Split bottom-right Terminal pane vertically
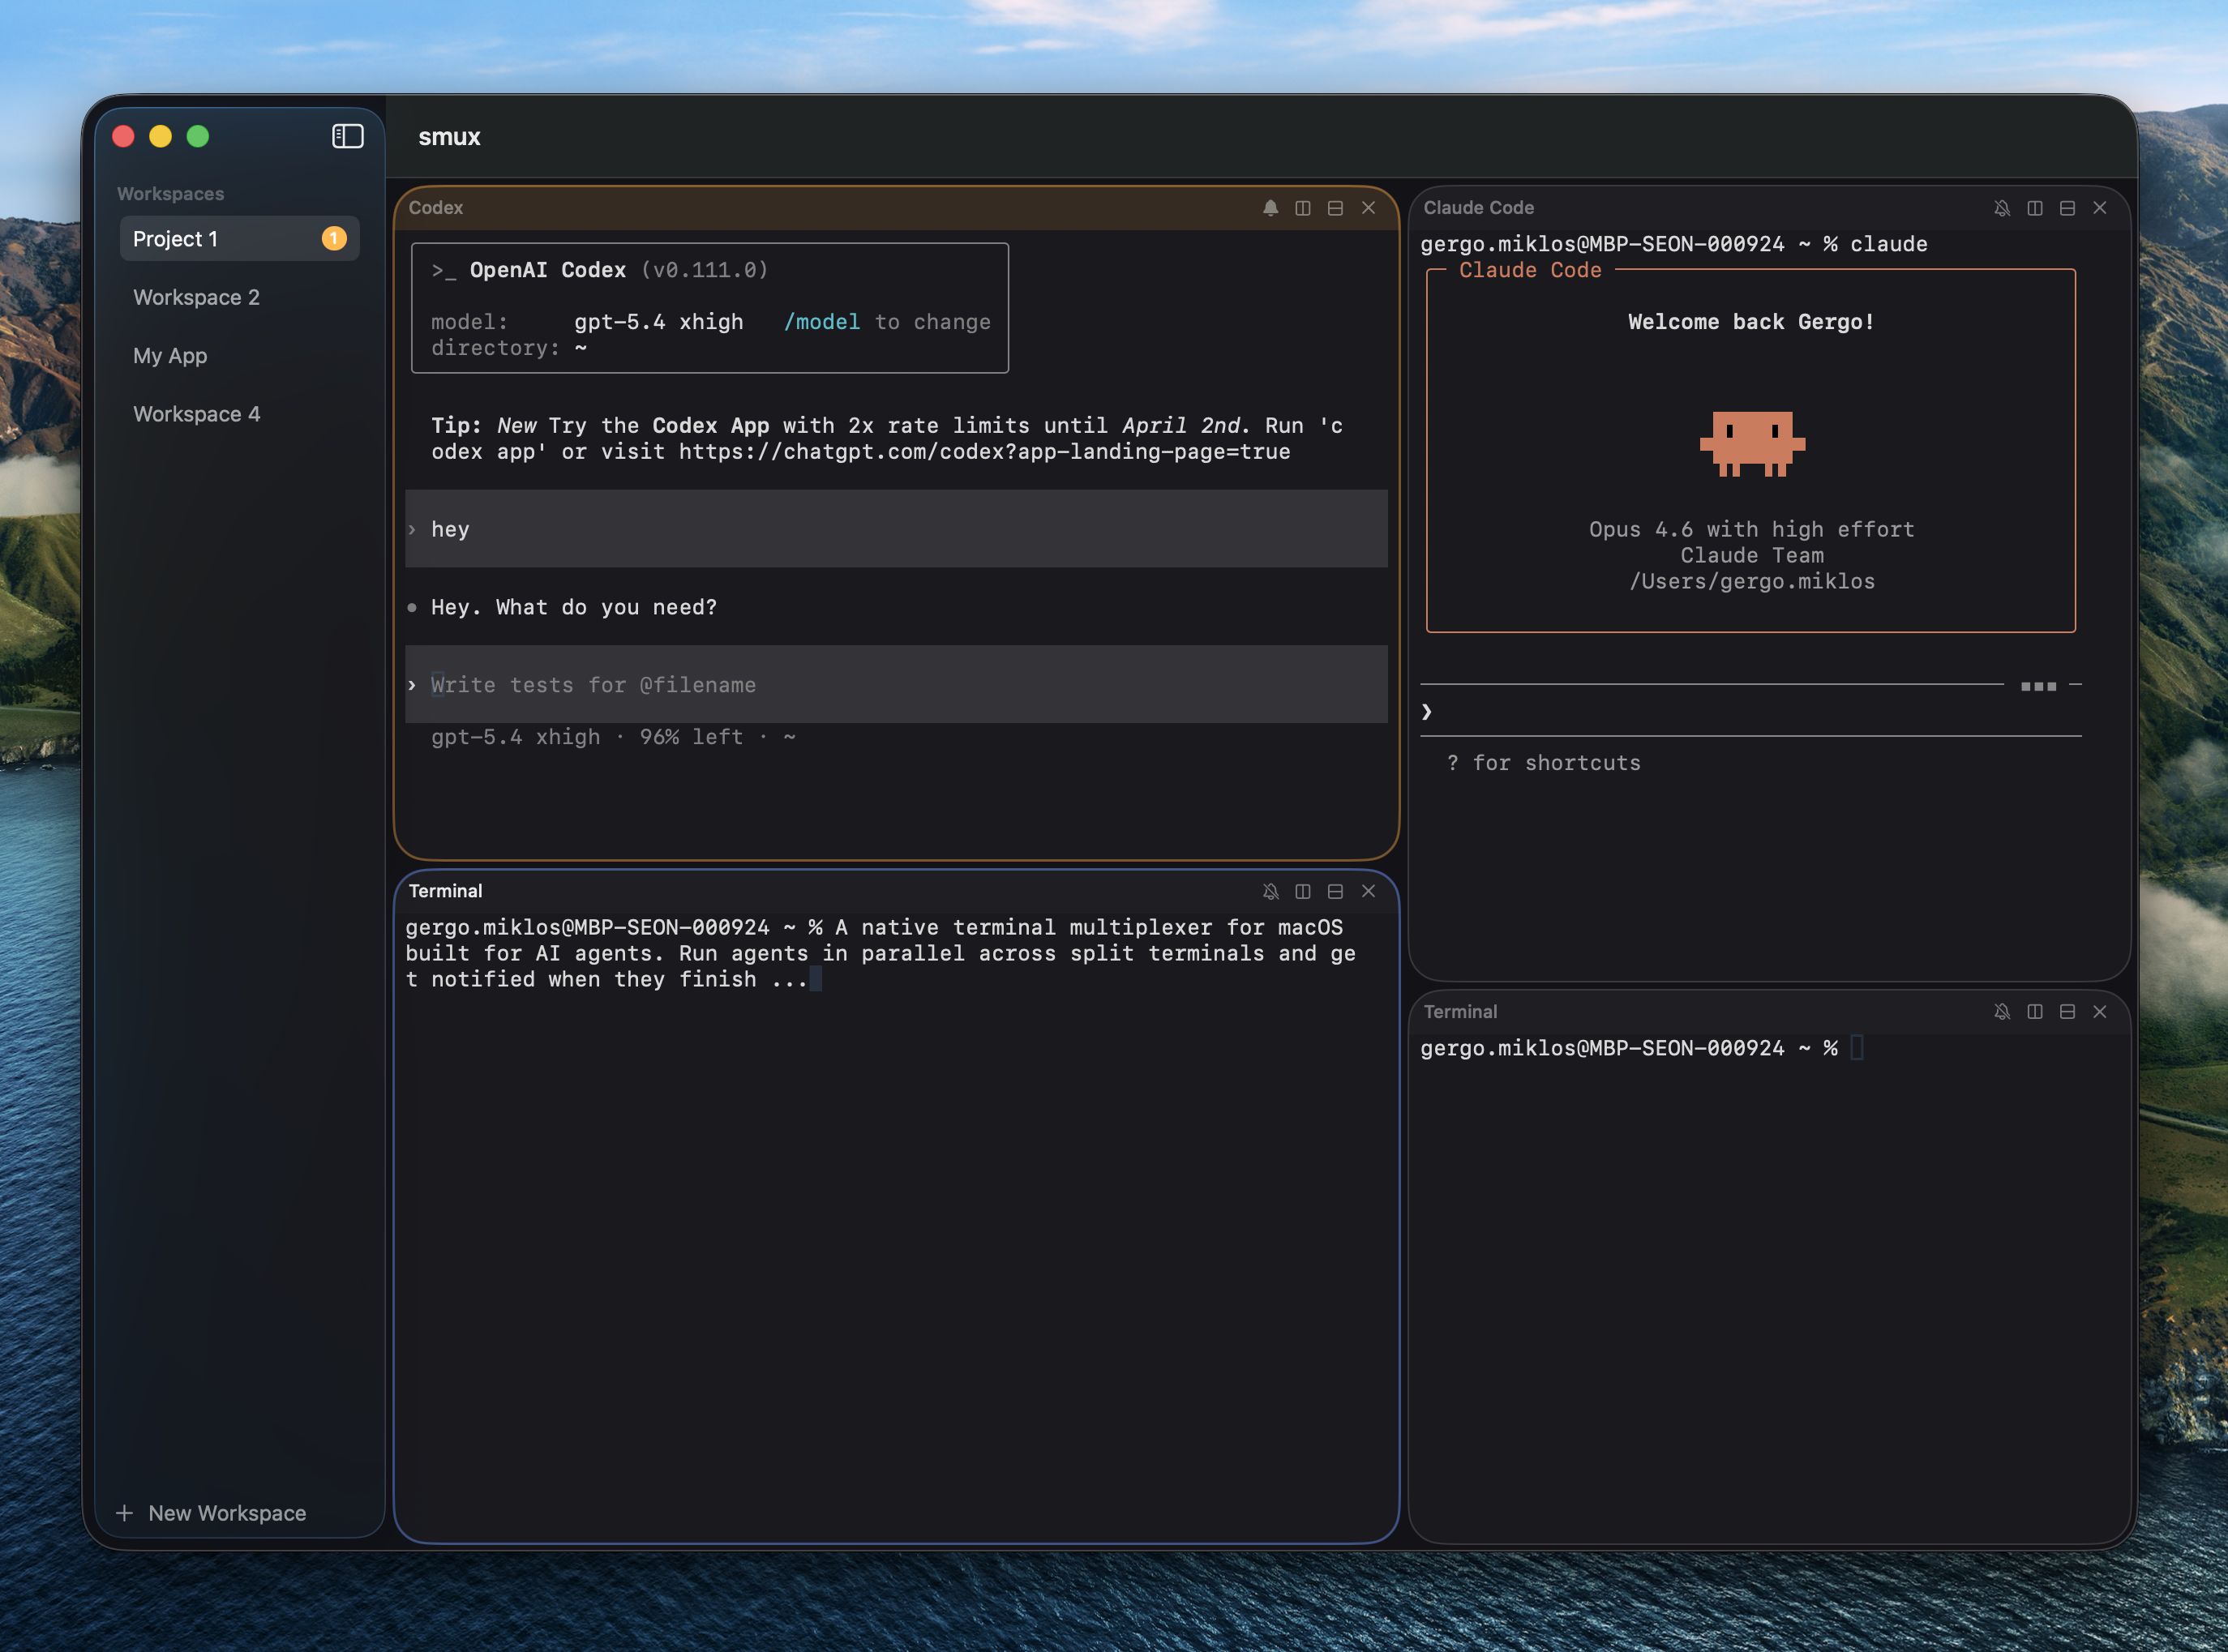Screen dimensions: 2228x1652 pyautogui.click(x=2035, y=1012)
